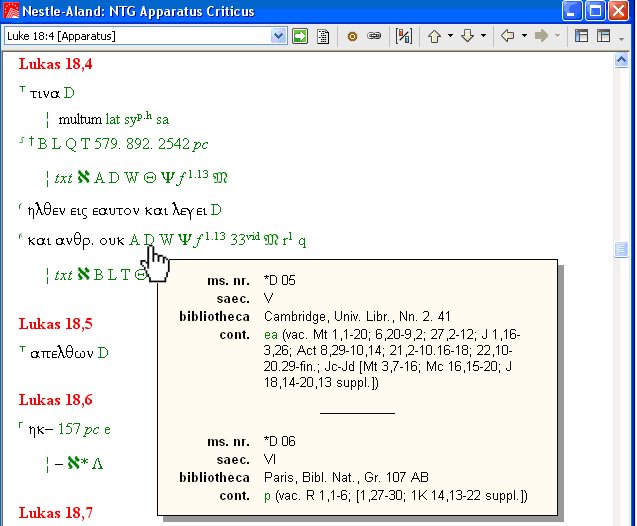This screenshot has width=637, height=526.
Task: Click the orange circular target icon
Action: tap(352, 37)
